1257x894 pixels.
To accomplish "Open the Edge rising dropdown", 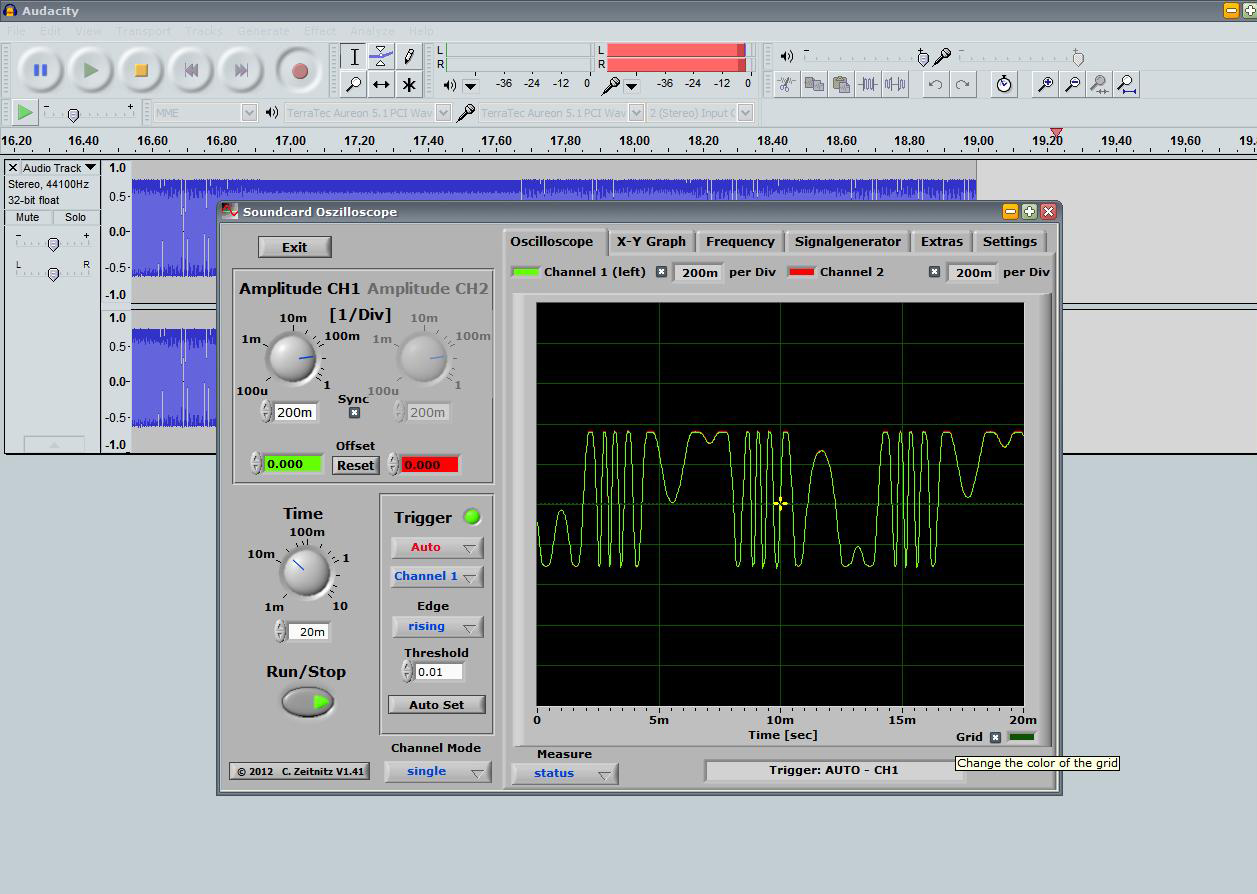I will [437, 627].
